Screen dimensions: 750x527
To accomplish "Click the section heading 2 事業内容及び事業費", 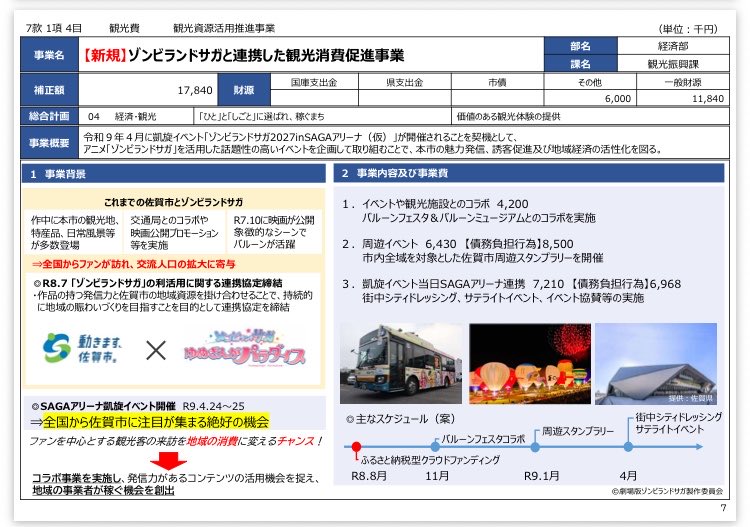I will (x=529, y=173).
